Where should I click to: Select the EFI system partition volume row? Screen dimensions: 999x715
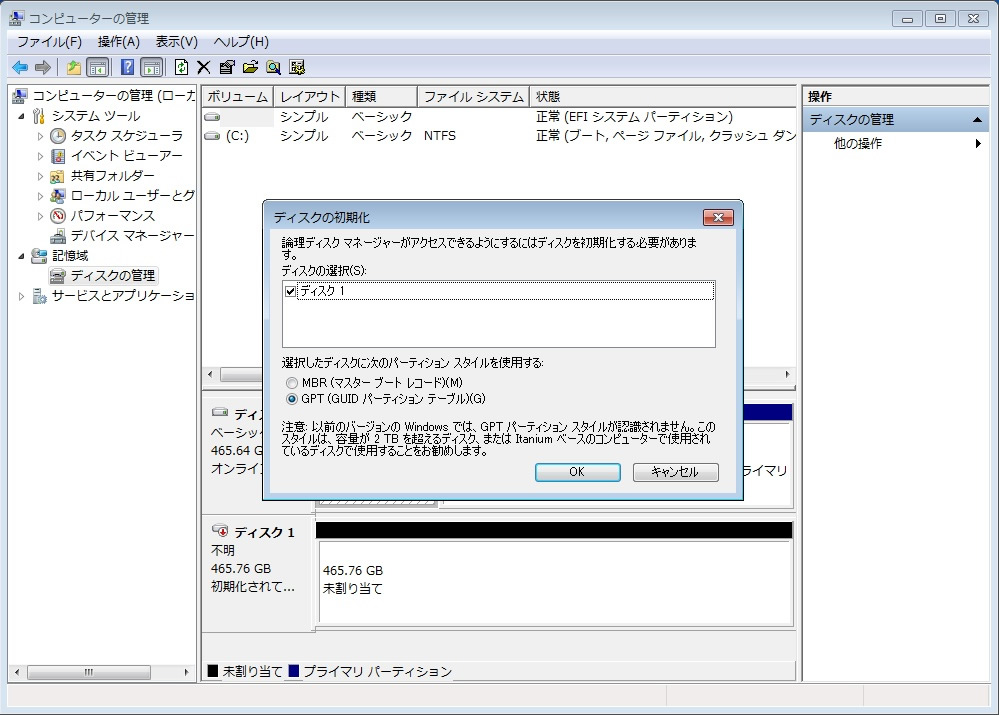pyautogui.click(x=500, y=117)
